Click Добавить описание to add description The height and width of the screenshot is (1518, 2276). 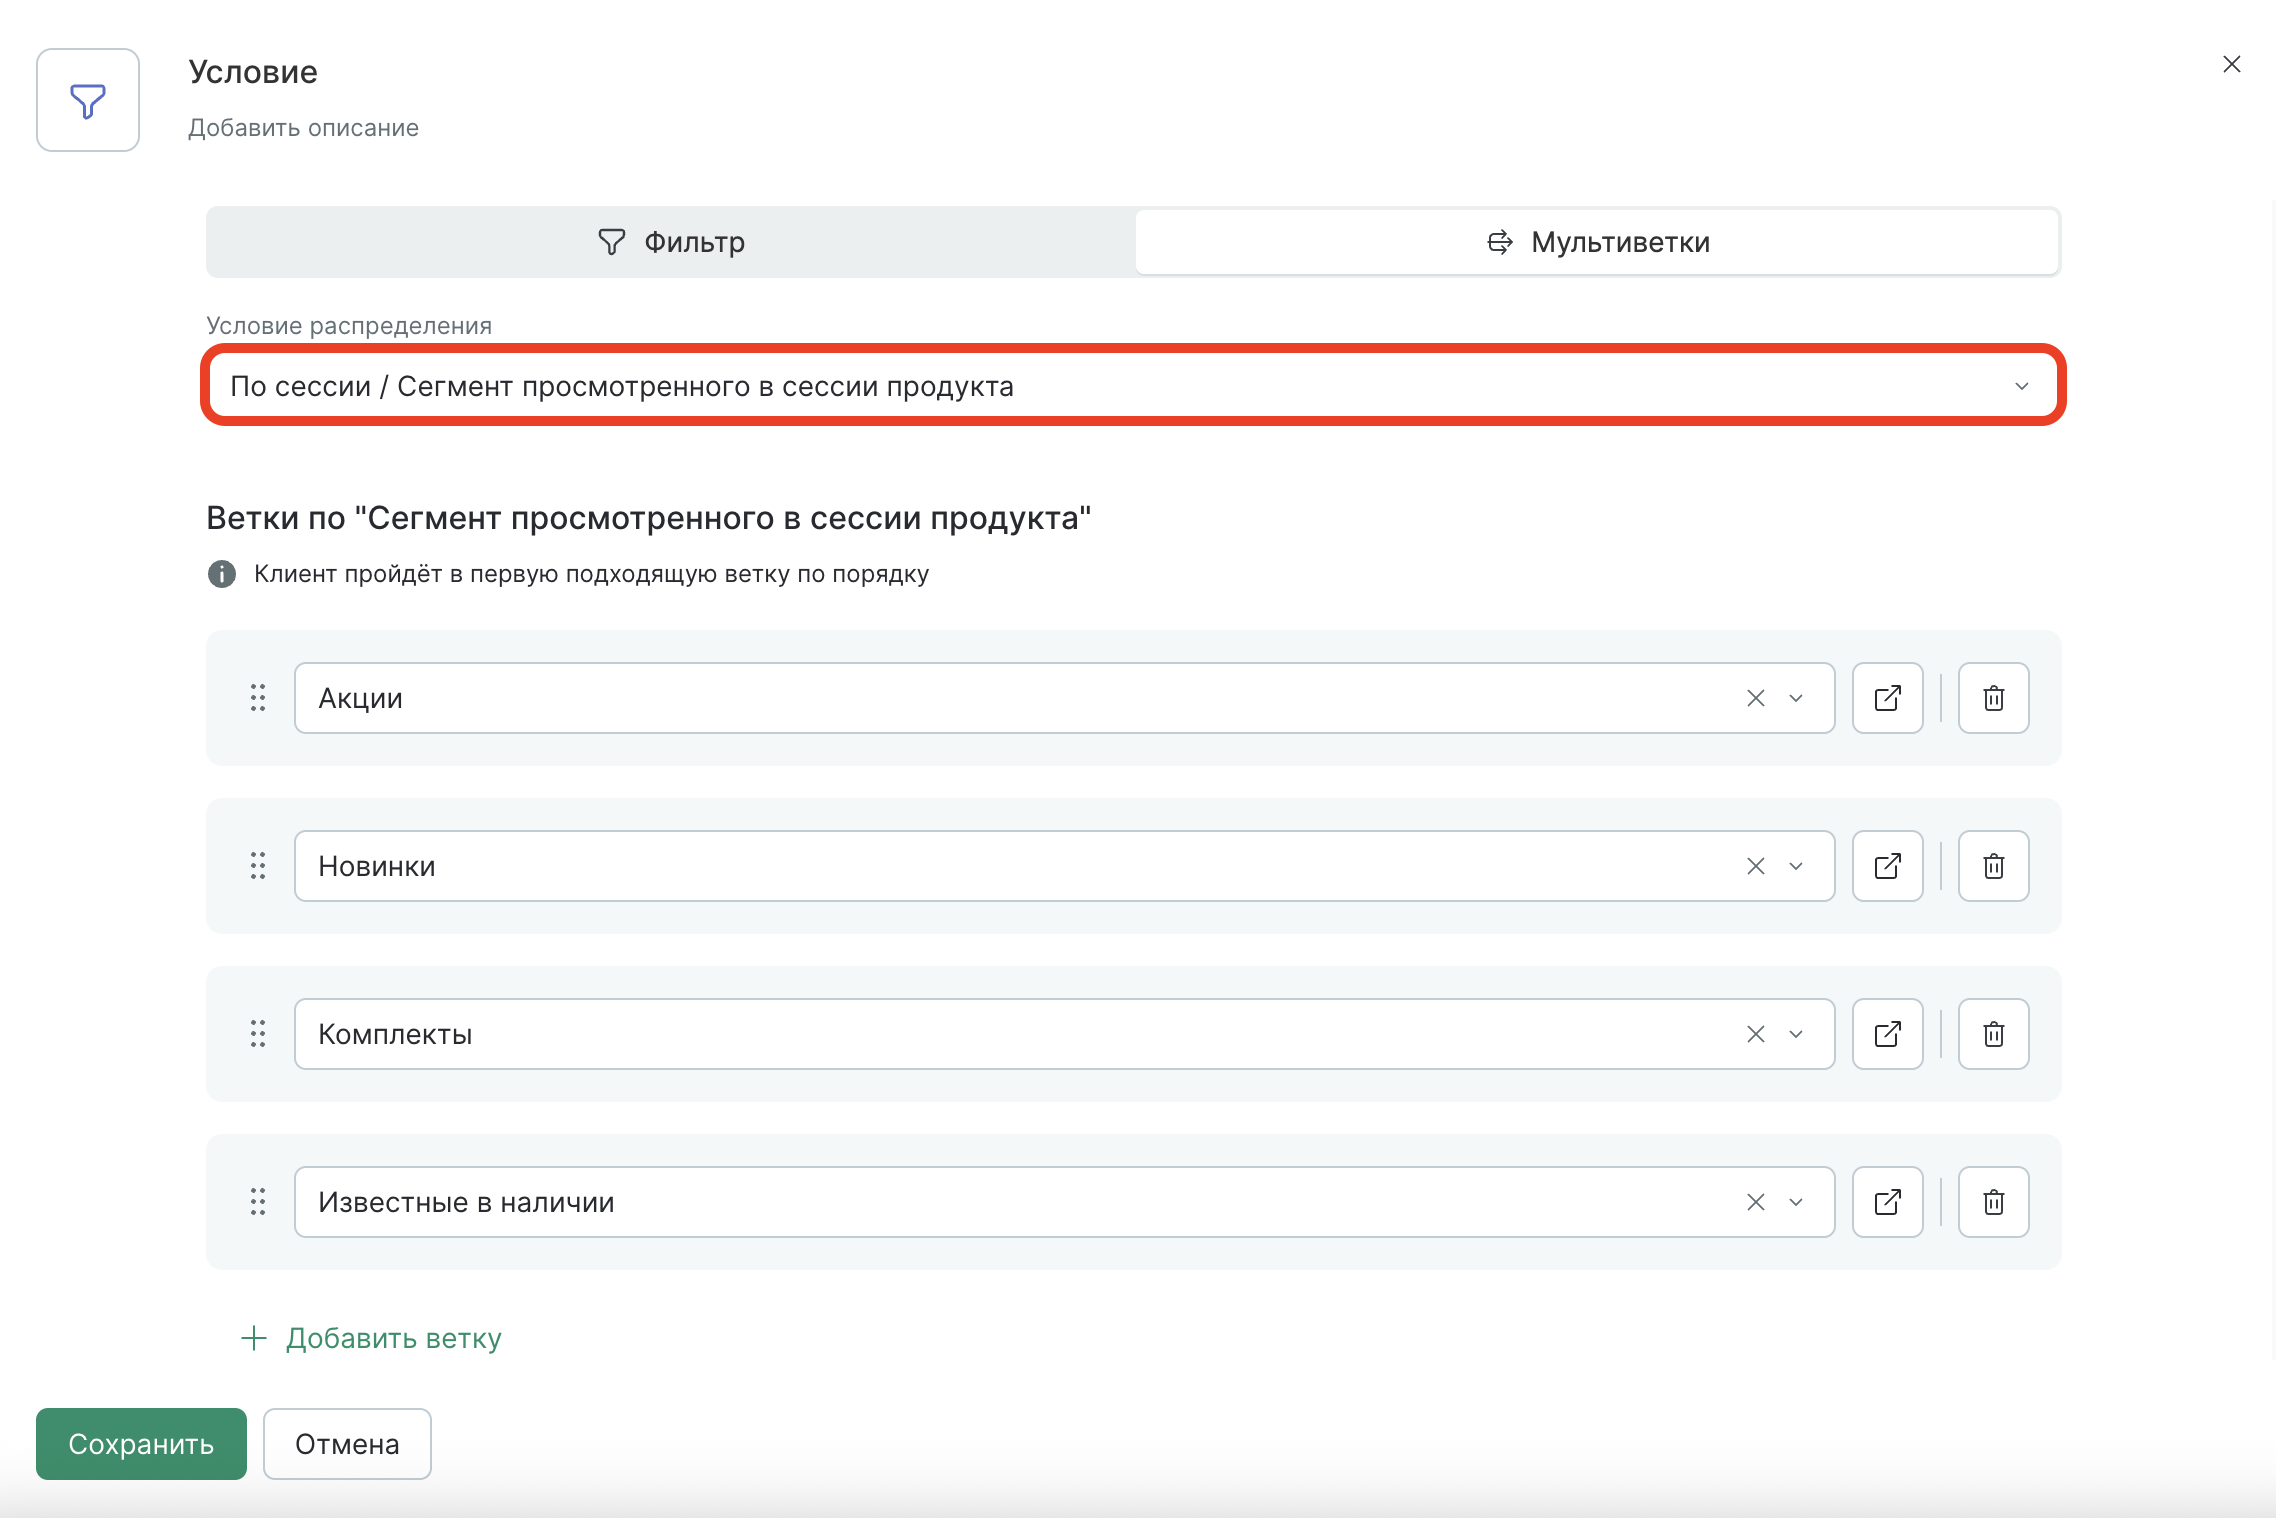click(303, 128)
